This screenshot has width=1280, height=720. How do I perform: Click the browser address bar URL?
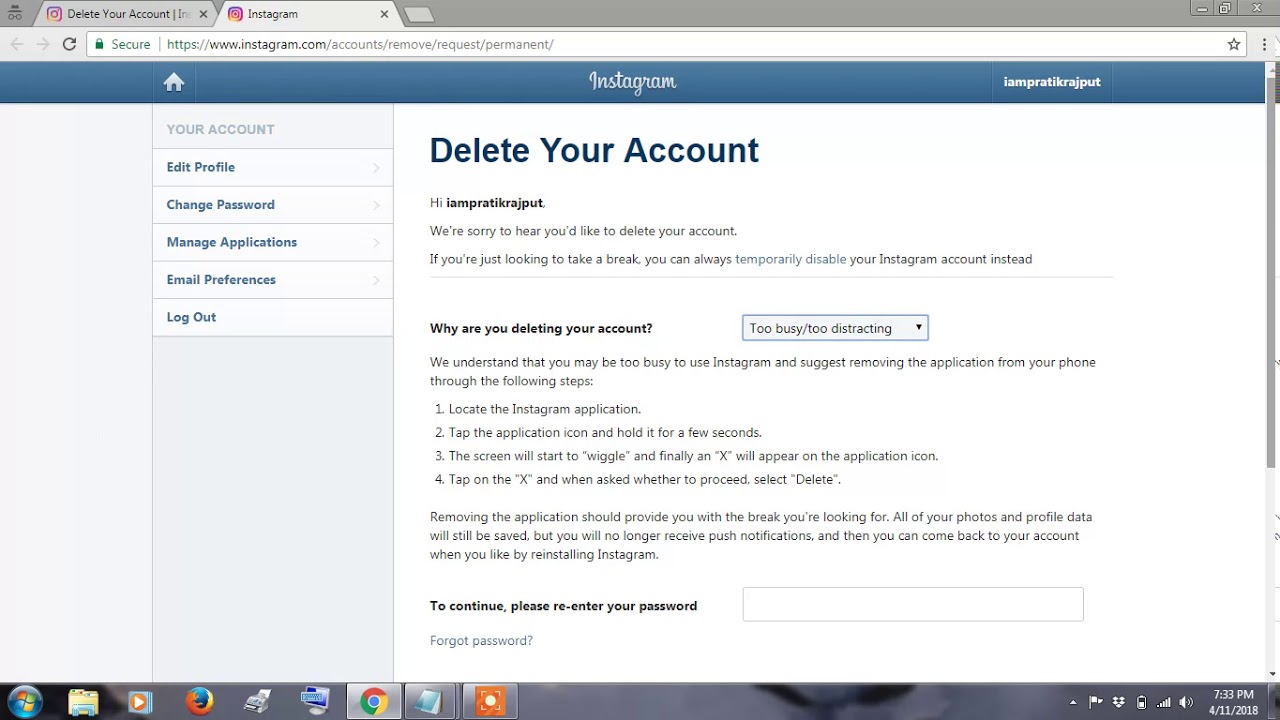click(360, 44)
